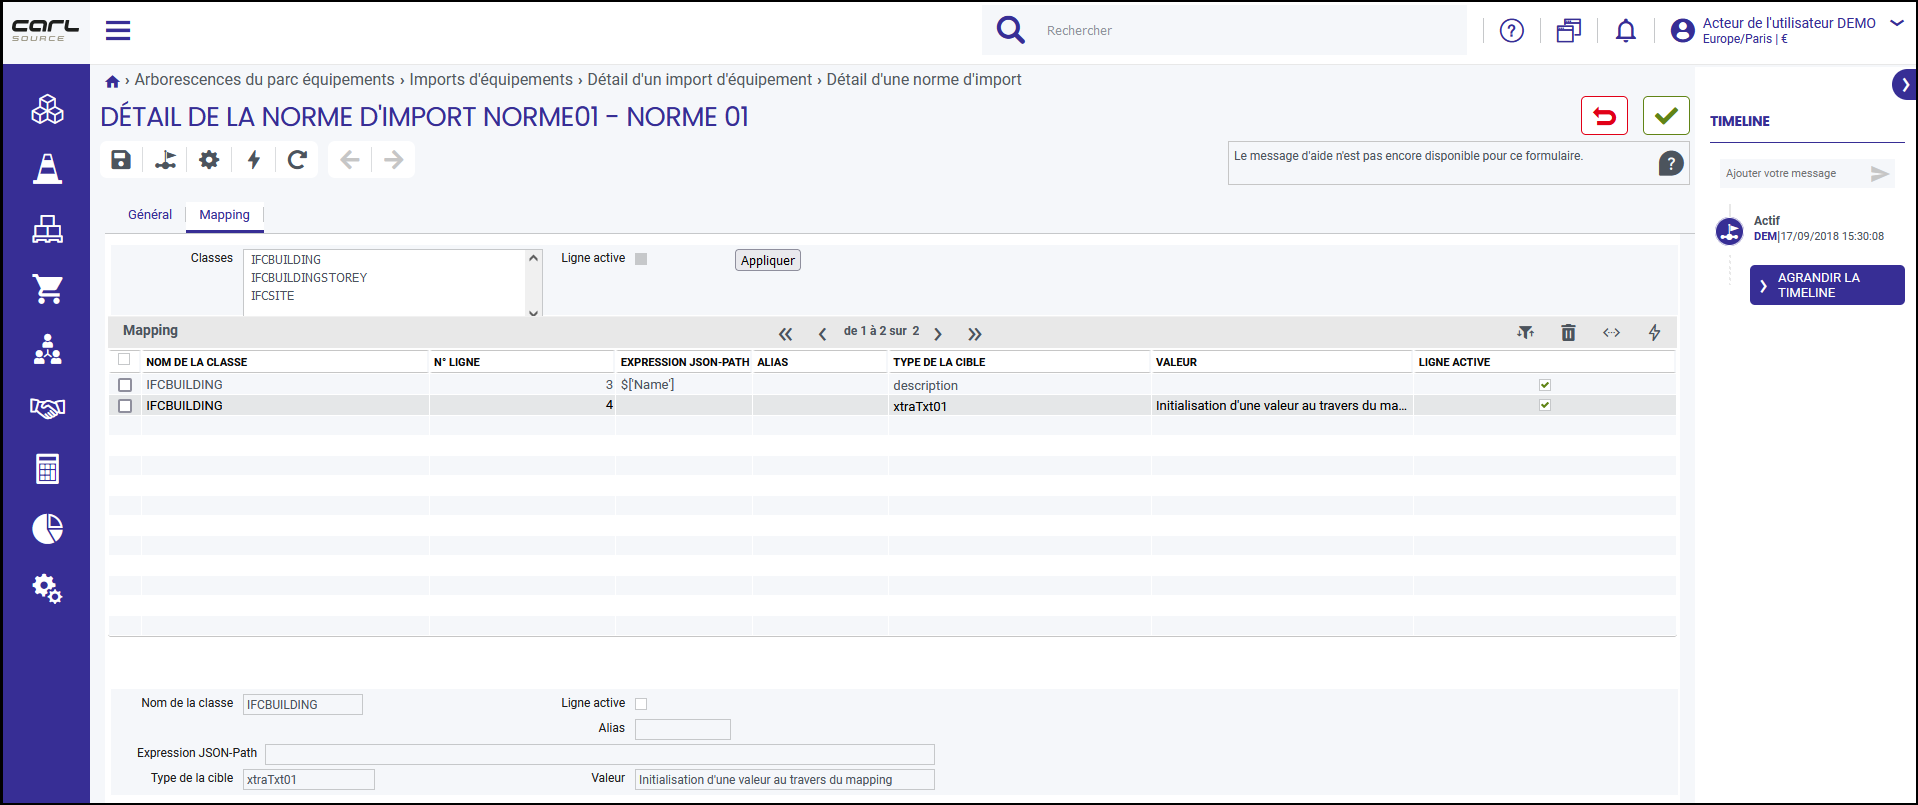
Task: Open the calculator module in sidebar
Action: click(x=47, y=468)
